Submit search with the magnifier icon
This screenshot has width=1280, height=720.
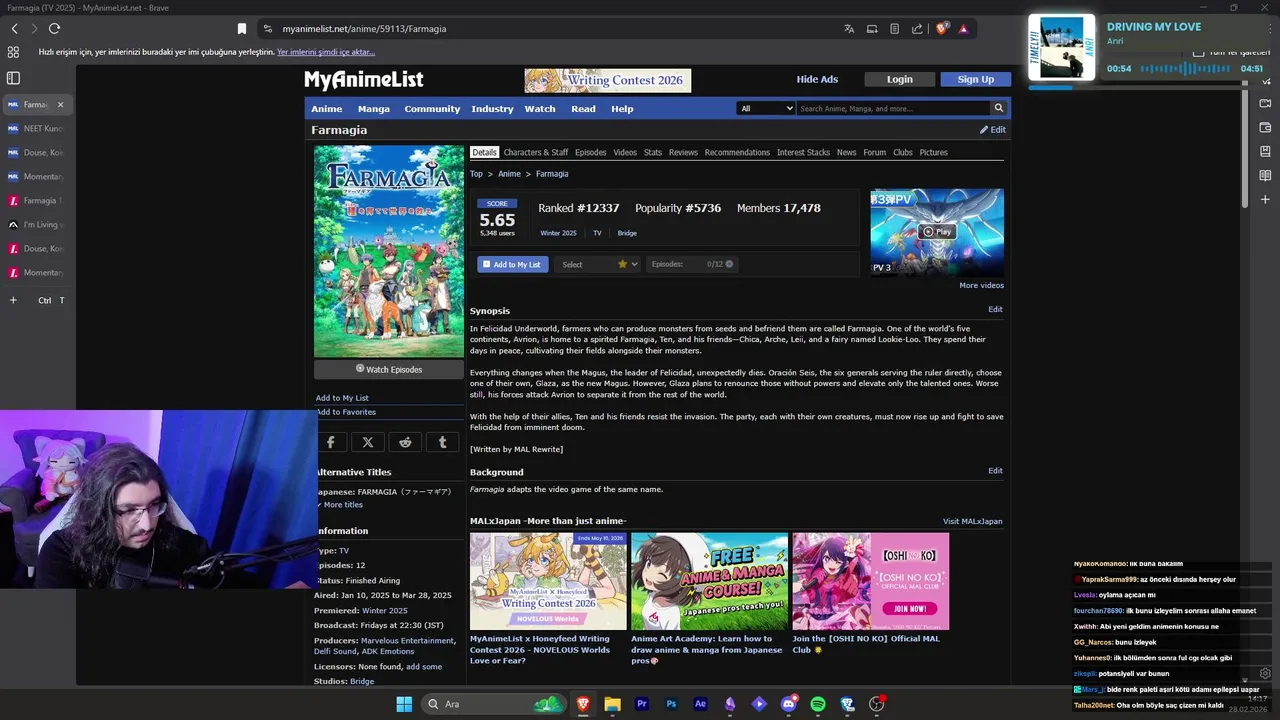pyautogui.click(x=998, y=108)
